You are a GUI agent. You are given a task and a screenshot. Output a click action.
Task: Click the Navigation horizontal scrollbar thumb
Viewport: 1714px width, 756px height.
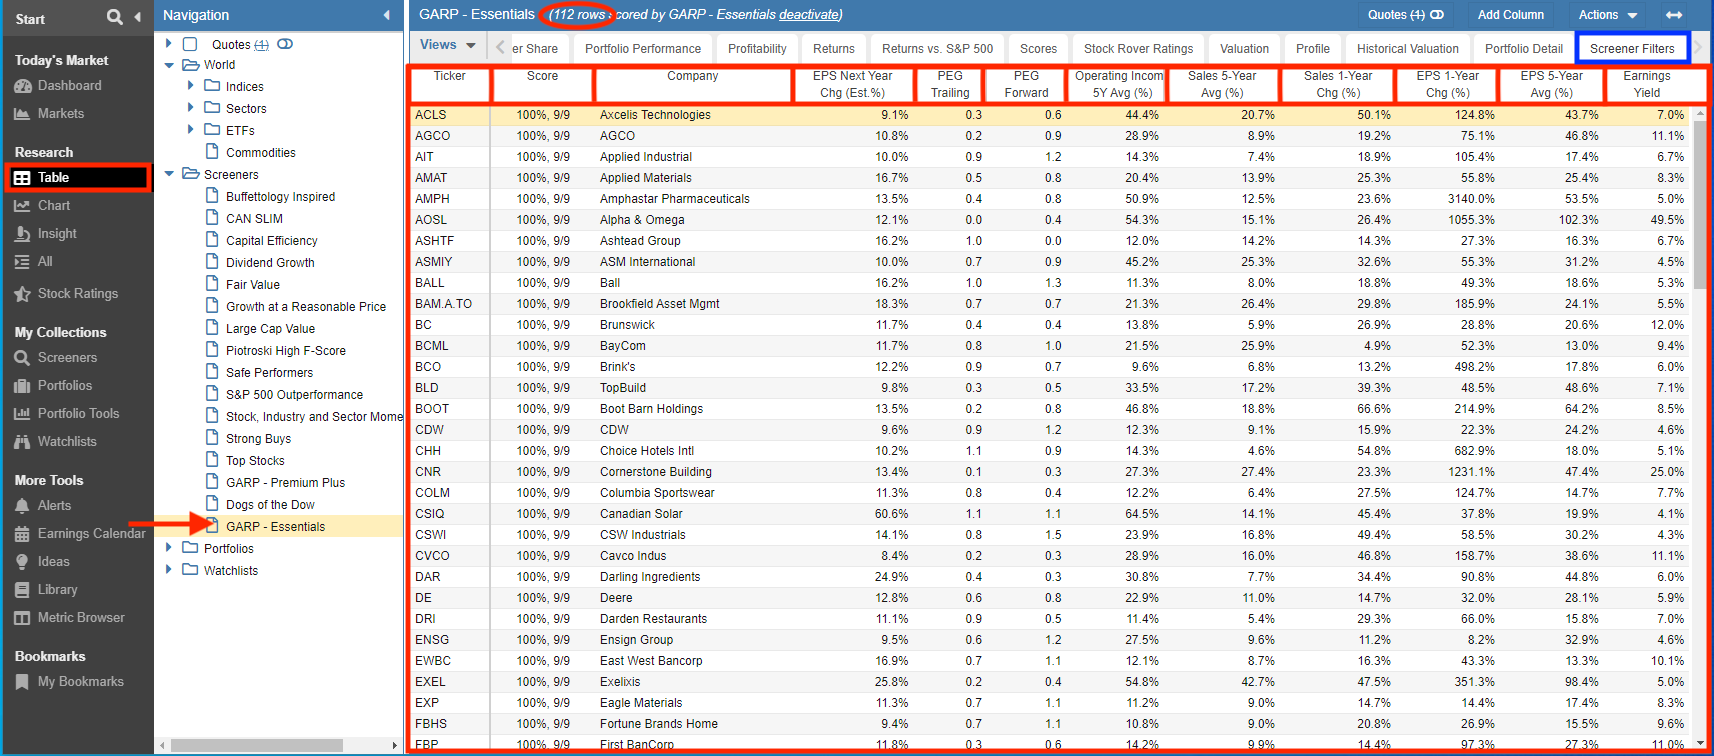(x=256, y=745)
